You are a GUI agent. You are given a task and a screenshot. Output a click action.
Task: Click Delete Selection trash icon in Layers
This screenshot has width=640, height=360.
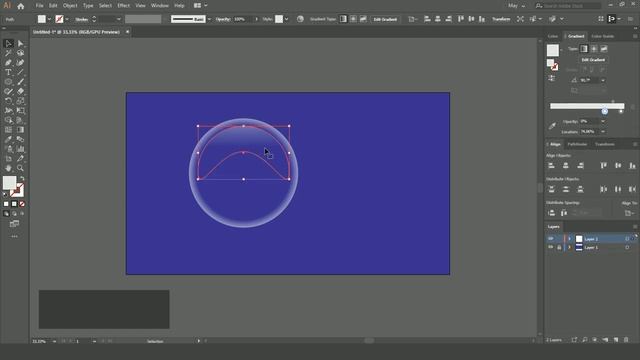pyautogui.click(x=626, y=340)
